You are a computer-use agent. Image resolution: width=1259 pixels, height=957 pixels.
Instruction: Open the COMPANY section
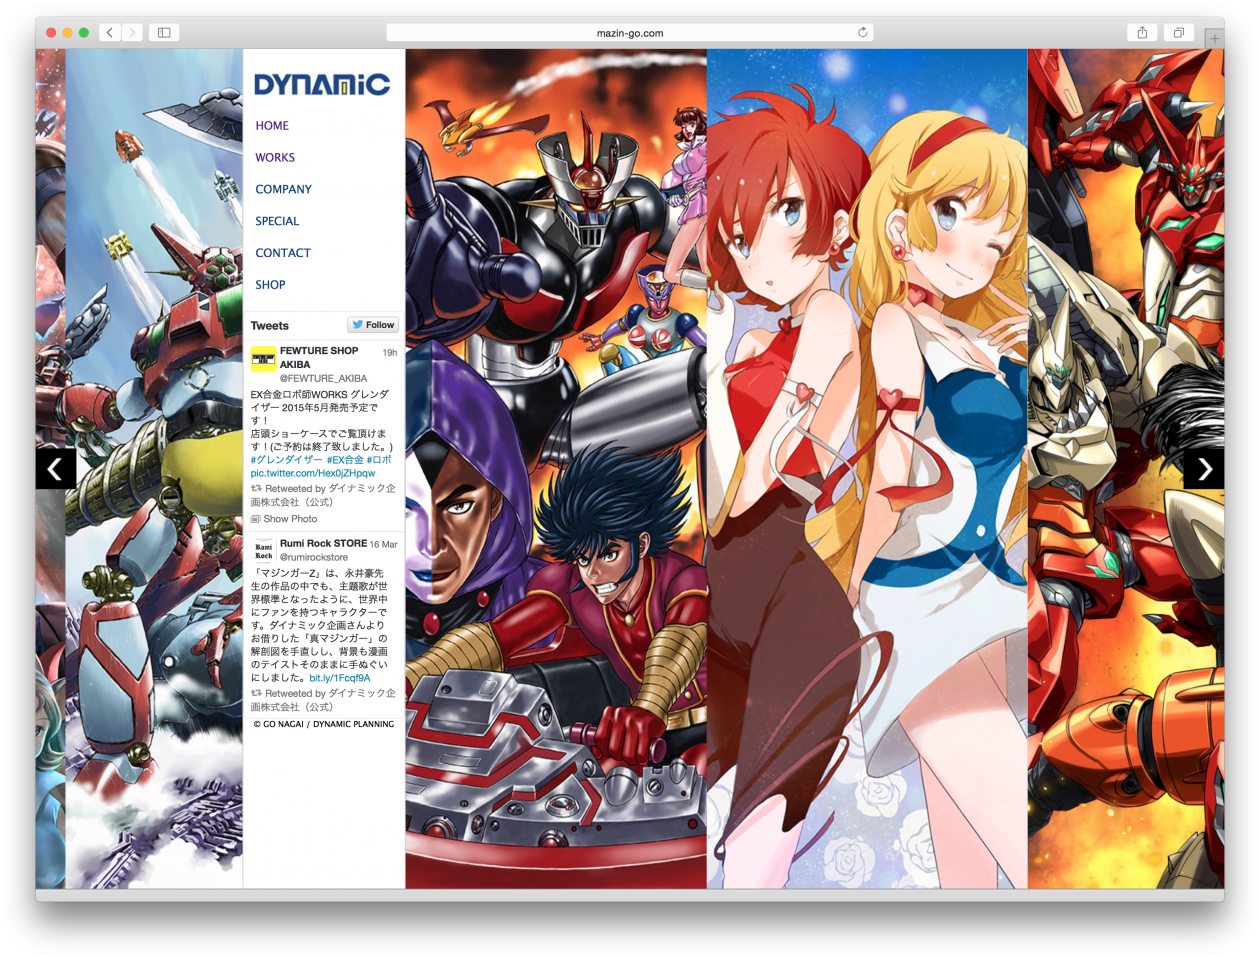click(284, 189)
